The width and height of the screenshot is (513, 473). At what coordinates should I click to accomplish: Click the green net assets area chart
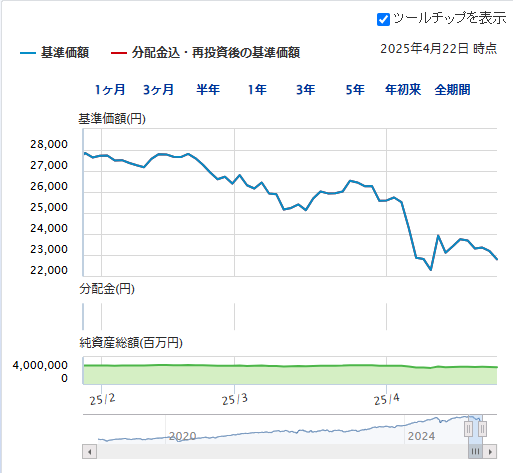[290, 375]
